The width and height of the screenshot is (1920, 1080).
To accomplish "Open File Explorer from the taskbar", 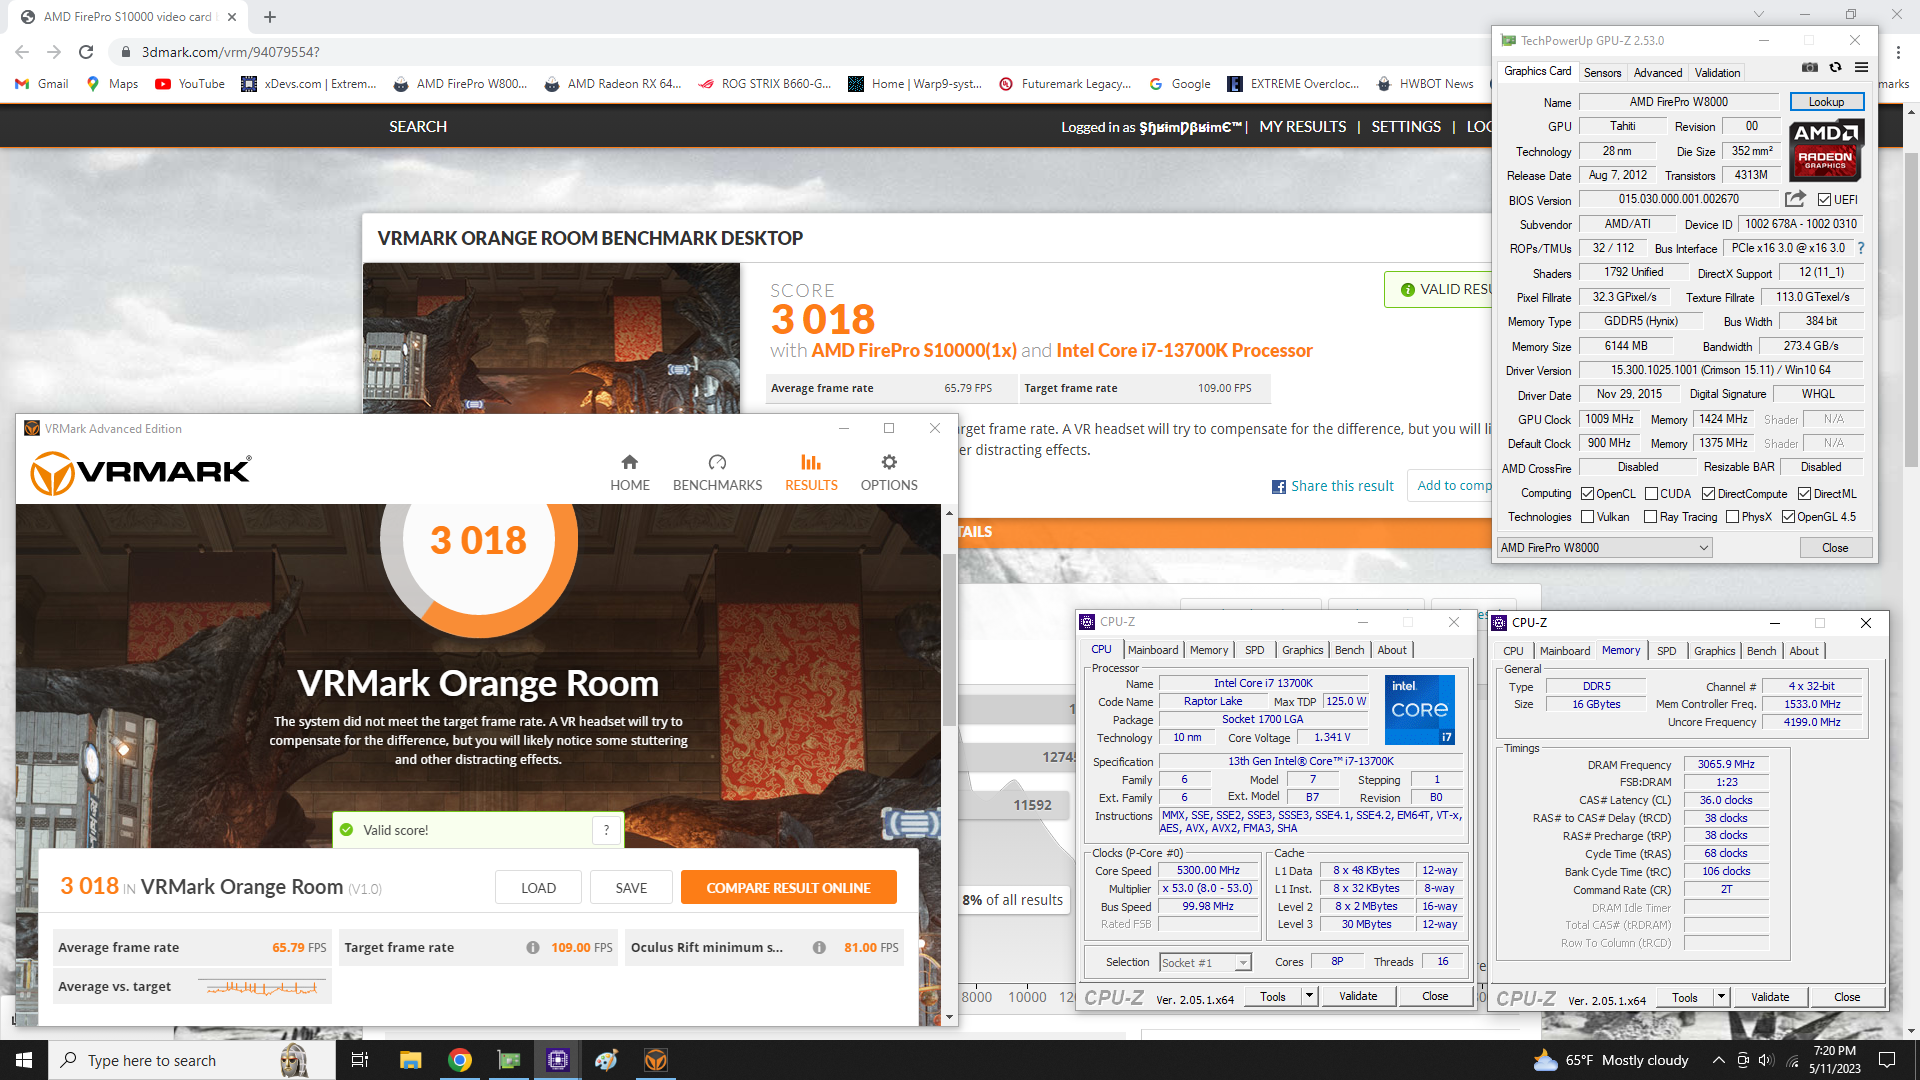I will (410, 1060).
